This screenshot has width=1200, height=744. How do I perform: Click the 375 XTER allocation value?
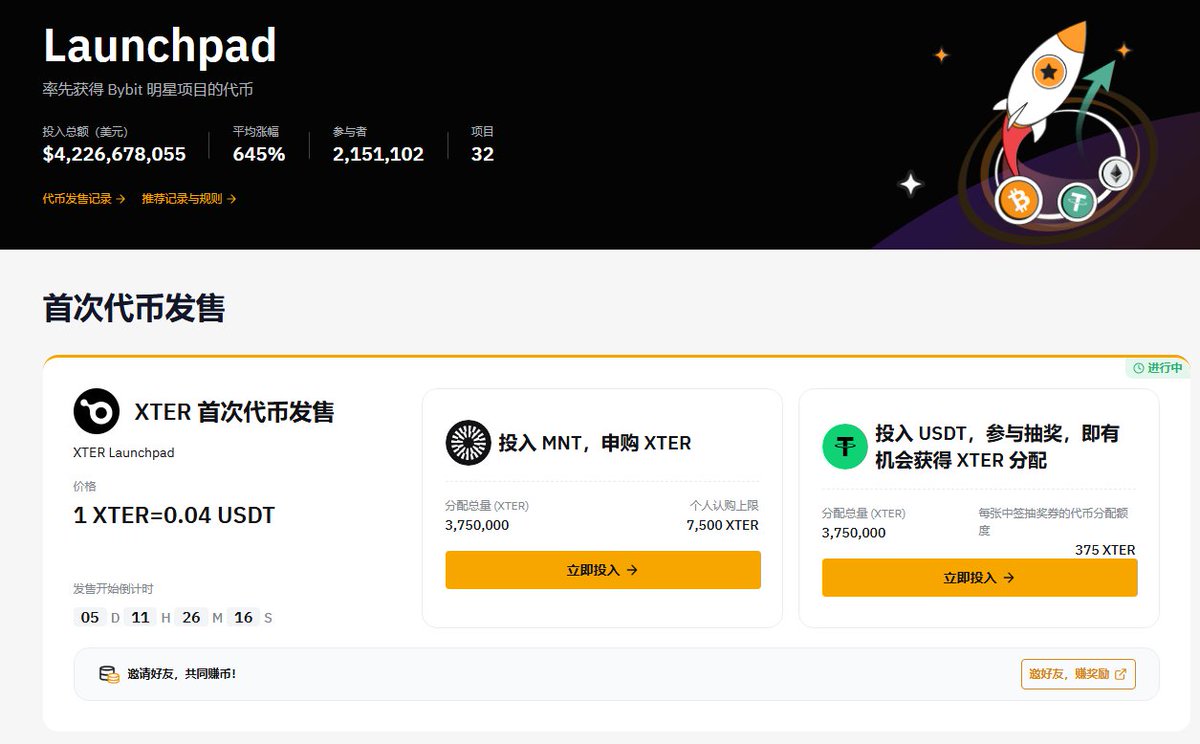[1105, 550]
